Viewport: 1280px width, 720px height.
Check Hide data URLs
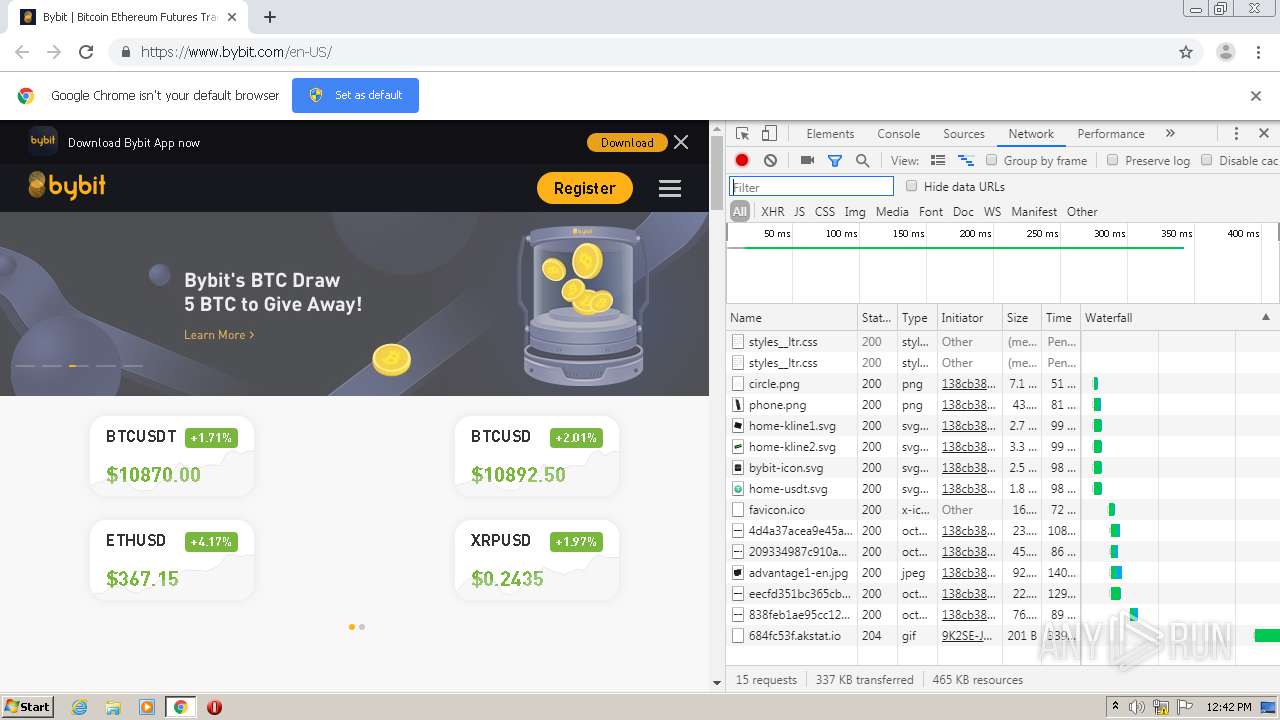tap(911, 186)
